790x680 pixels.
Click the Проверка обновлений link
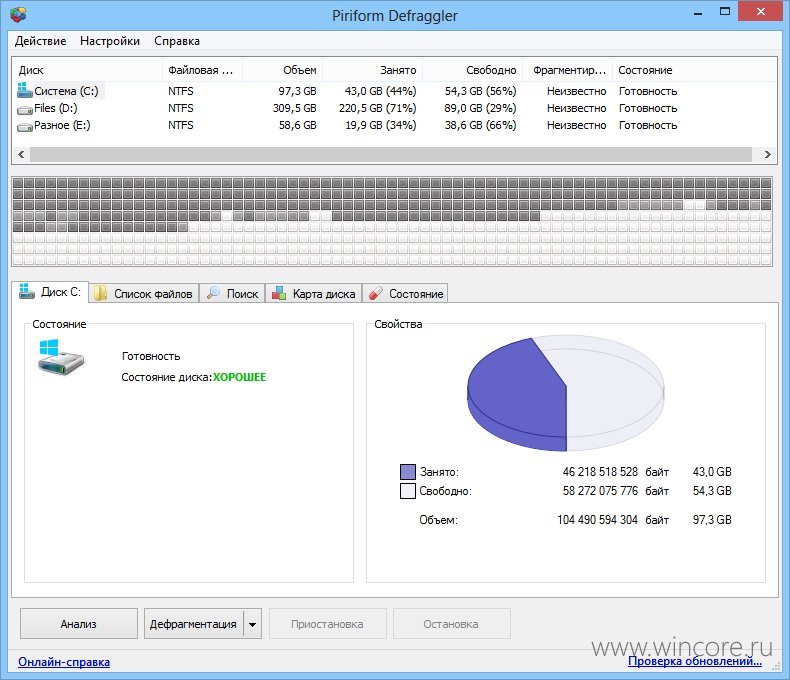point(695,661)
